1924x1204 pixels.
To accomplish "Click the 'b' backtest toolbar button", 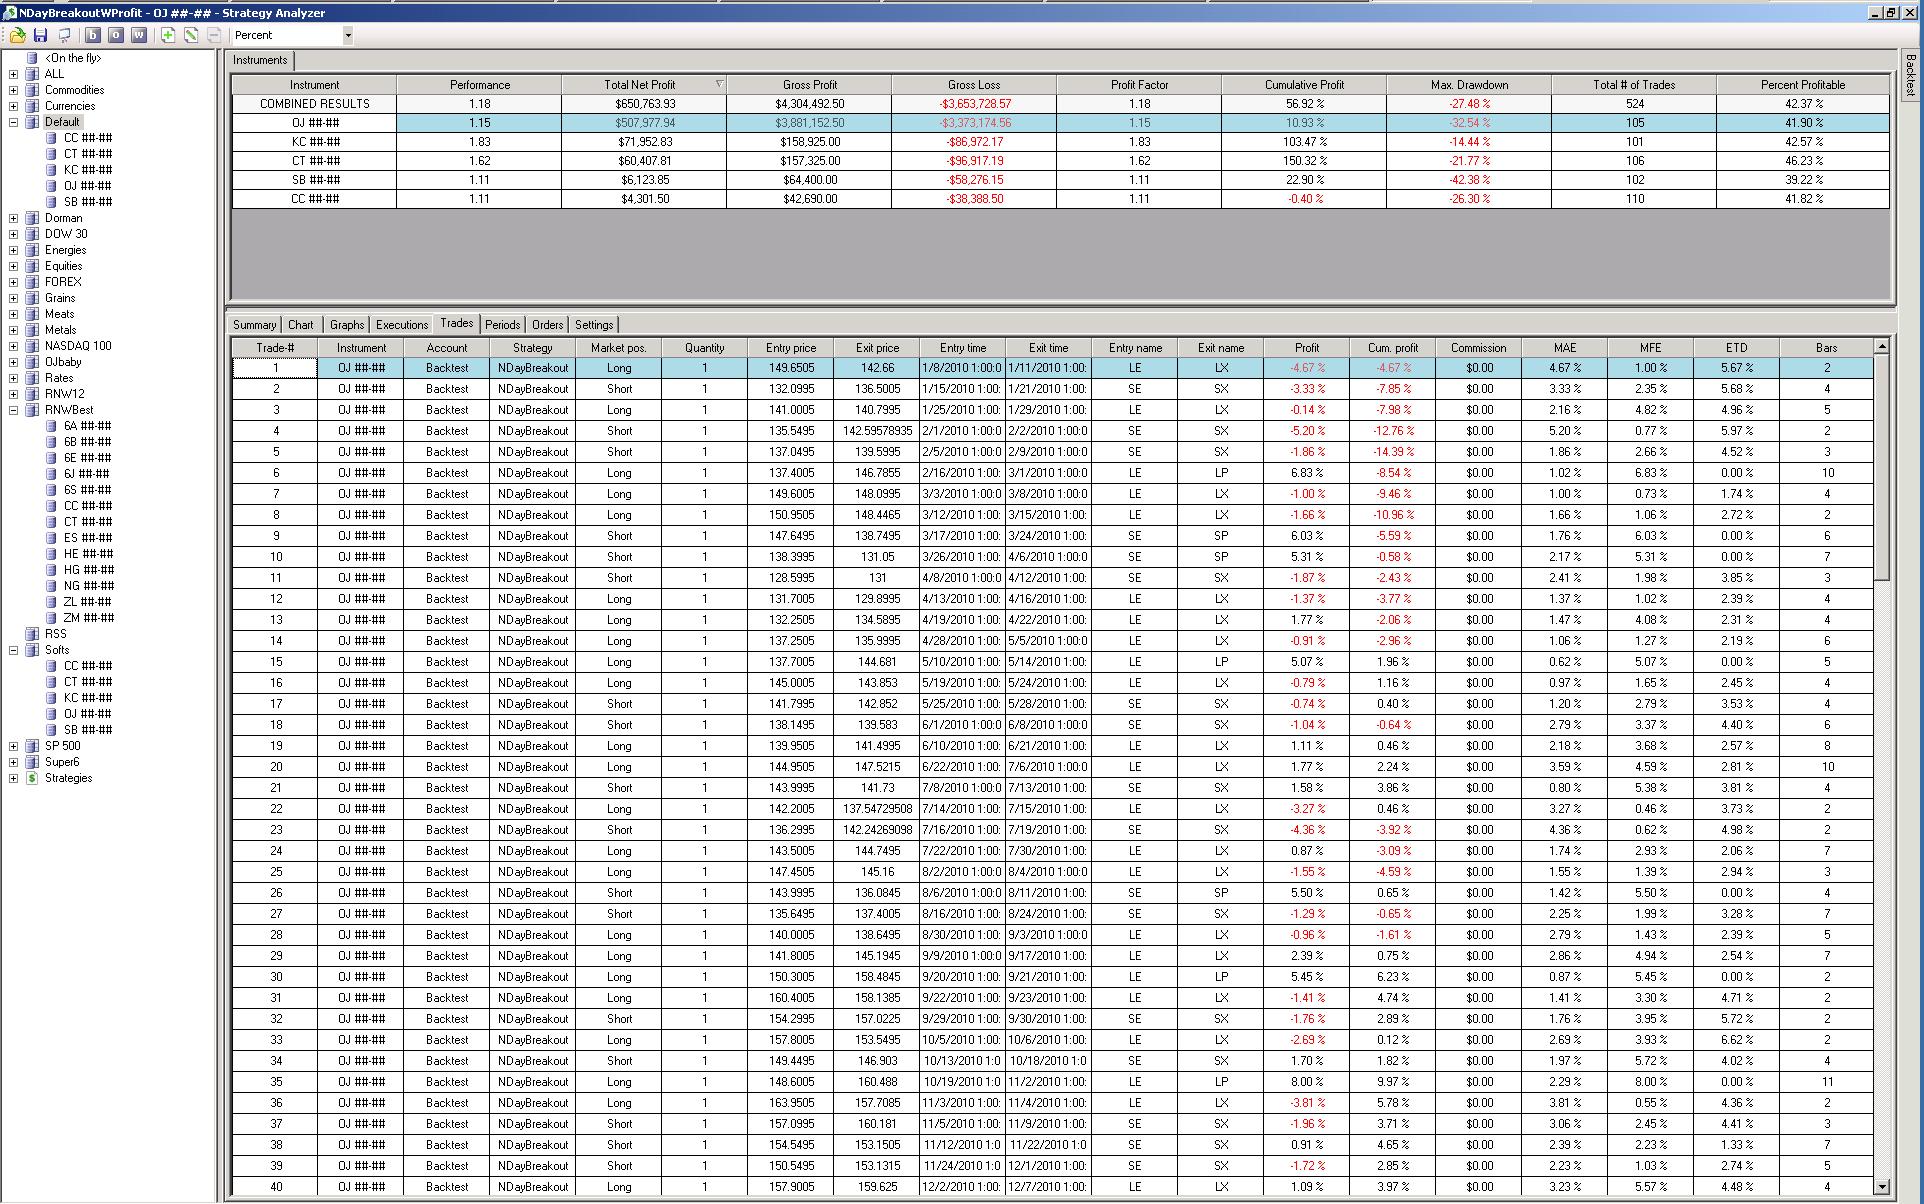I will coord(92,35).
